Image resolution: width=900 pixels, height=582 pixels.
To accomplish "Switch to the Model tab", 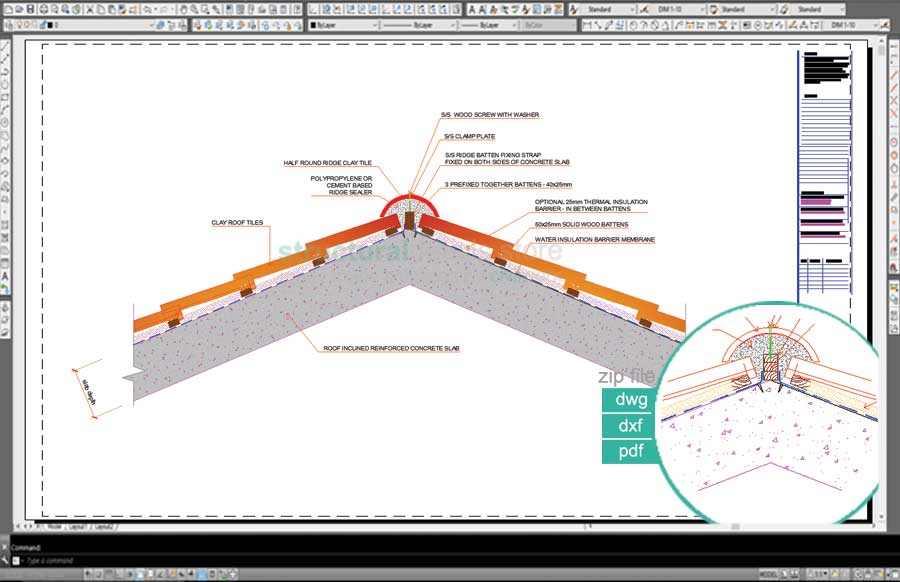I will [x=54, y=526].
